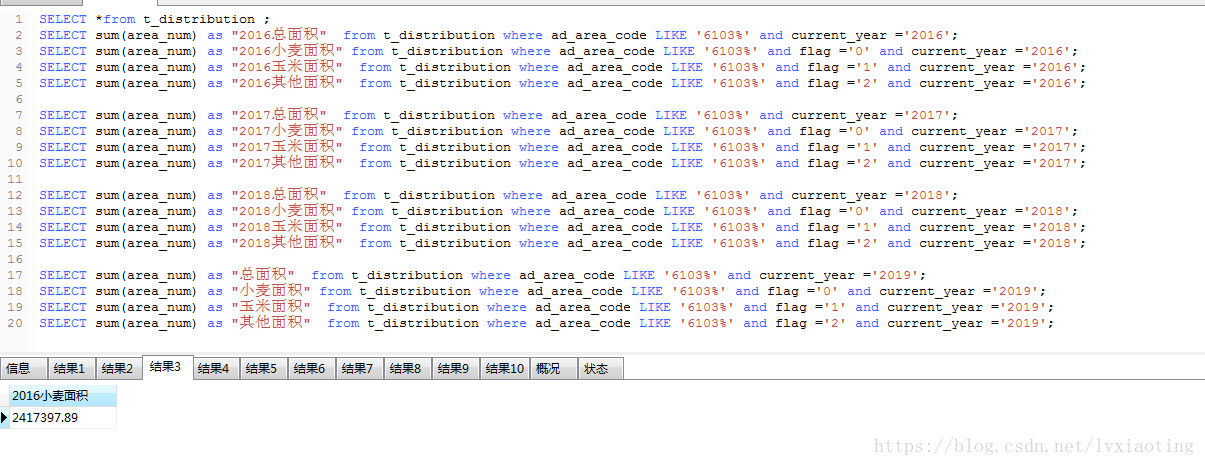Viewport: 1205px width, 466px height.
Task: Click line number 6 in the gutter
Action: pos(18,99)
